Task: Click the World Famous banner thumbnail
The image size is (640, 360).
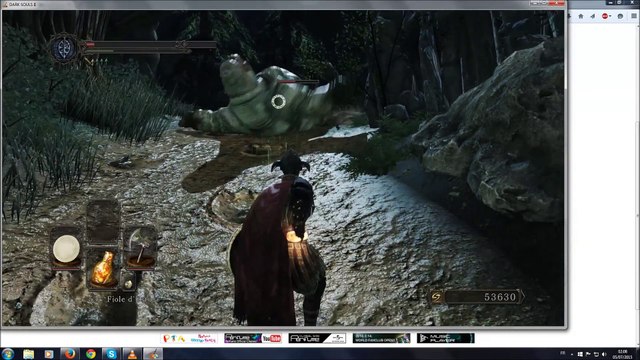Action: tap(381, 338)
